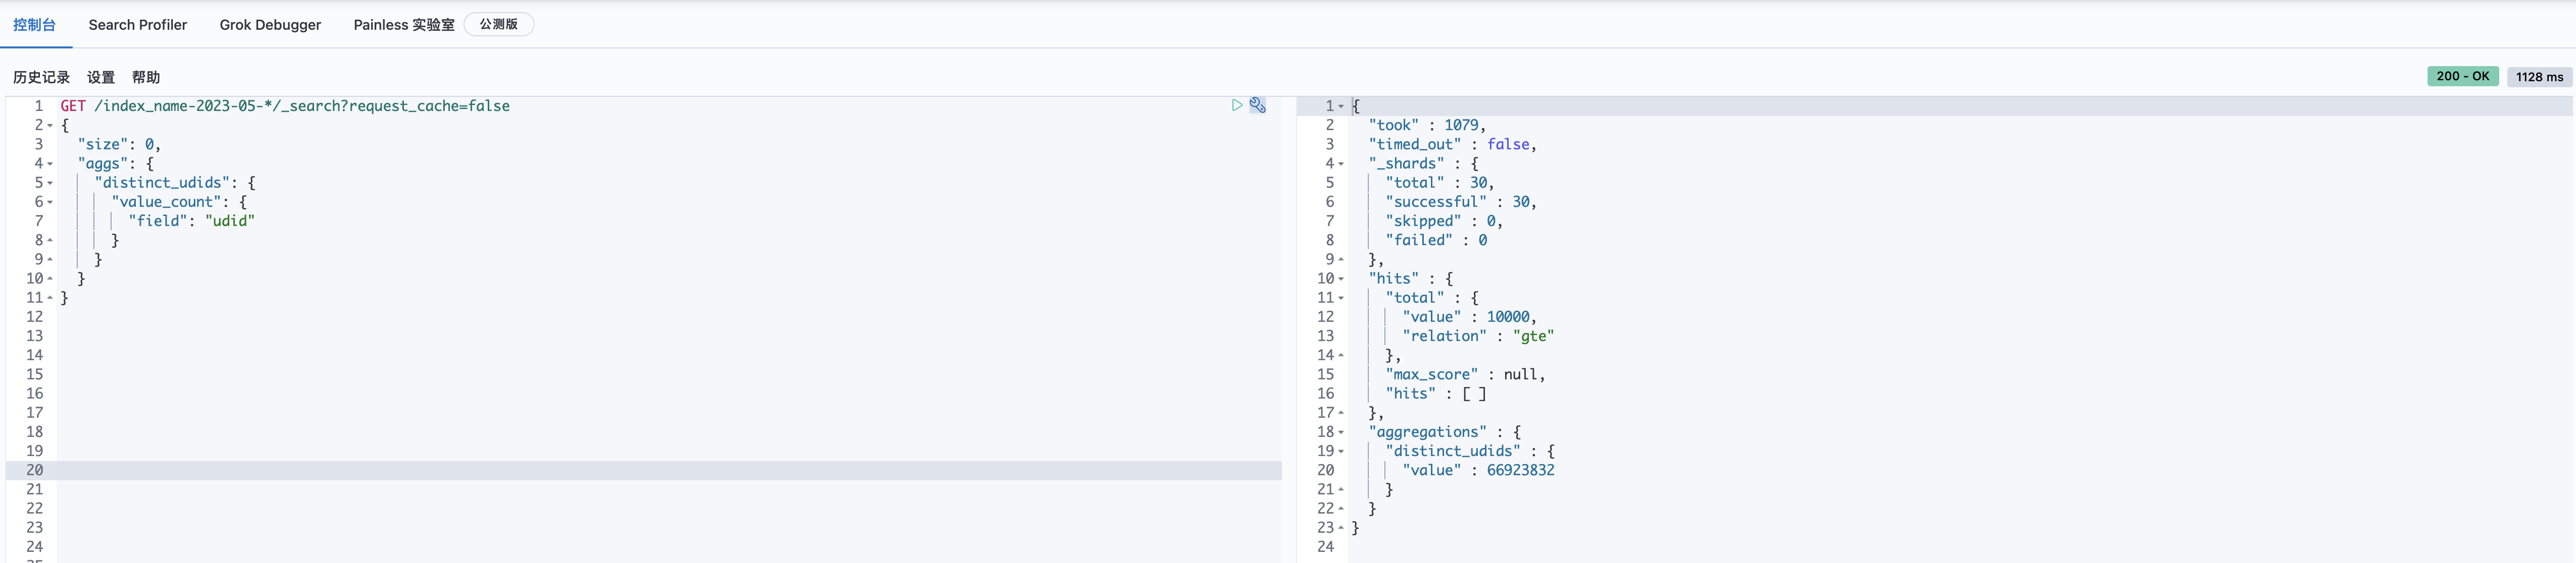Collapse response root fold arrow at line 1
The image size is (2576, 563).
pos(1341,106)
